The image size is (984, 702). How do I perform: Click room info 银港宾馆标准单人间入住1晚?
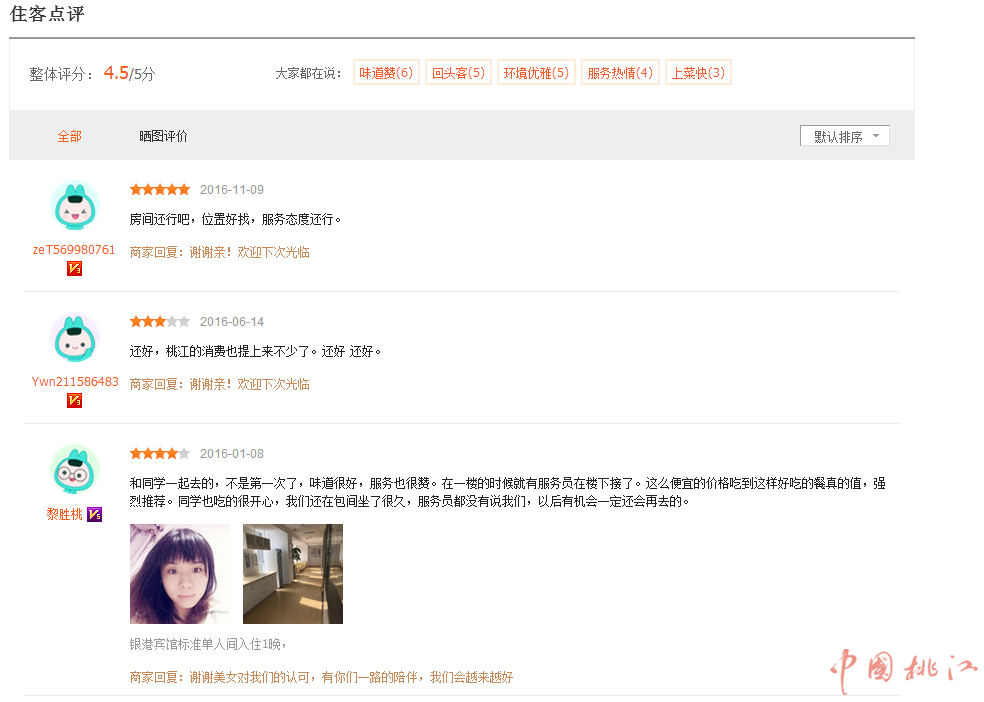[x=208, y=644]
